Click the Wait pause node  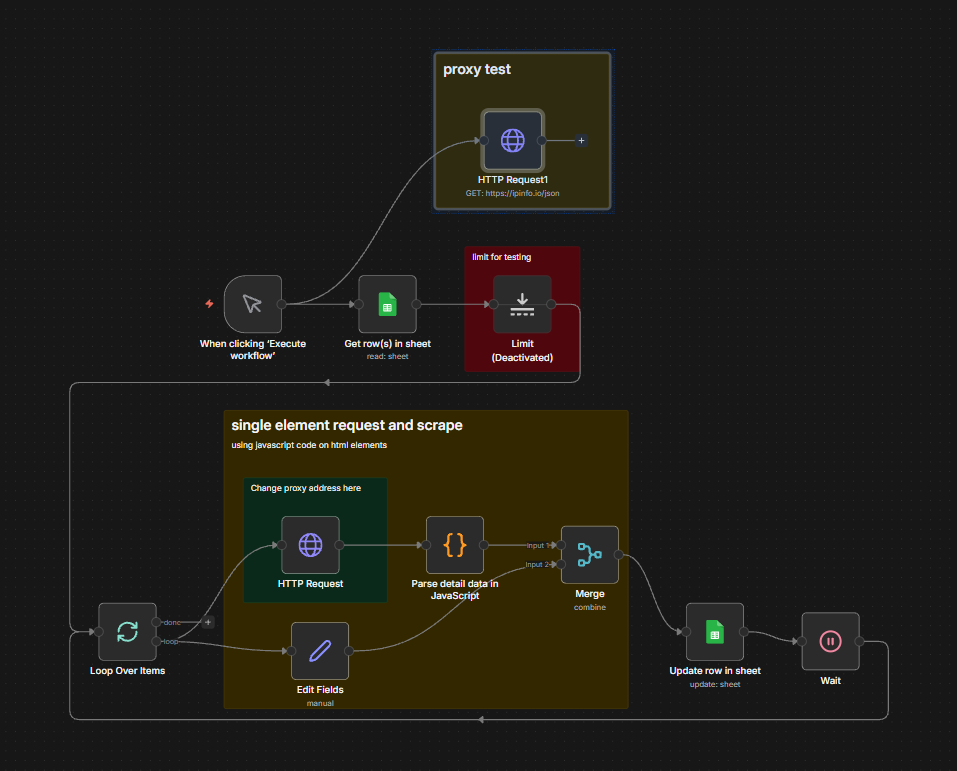click(830, 641)
